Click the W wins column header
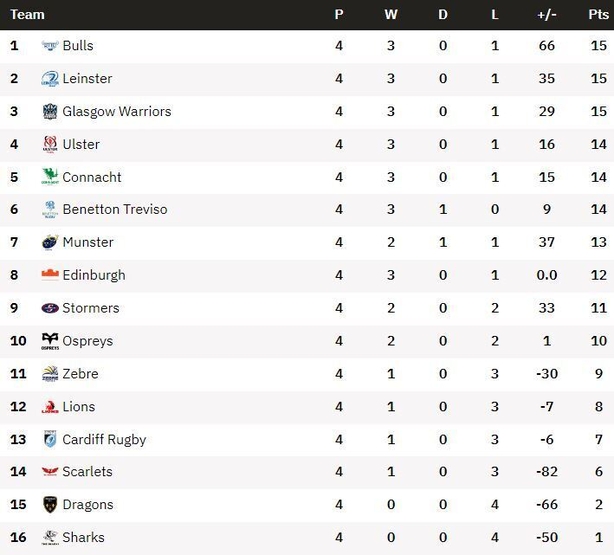The height and width of the screenshot is (555, 614). (391, 14)
